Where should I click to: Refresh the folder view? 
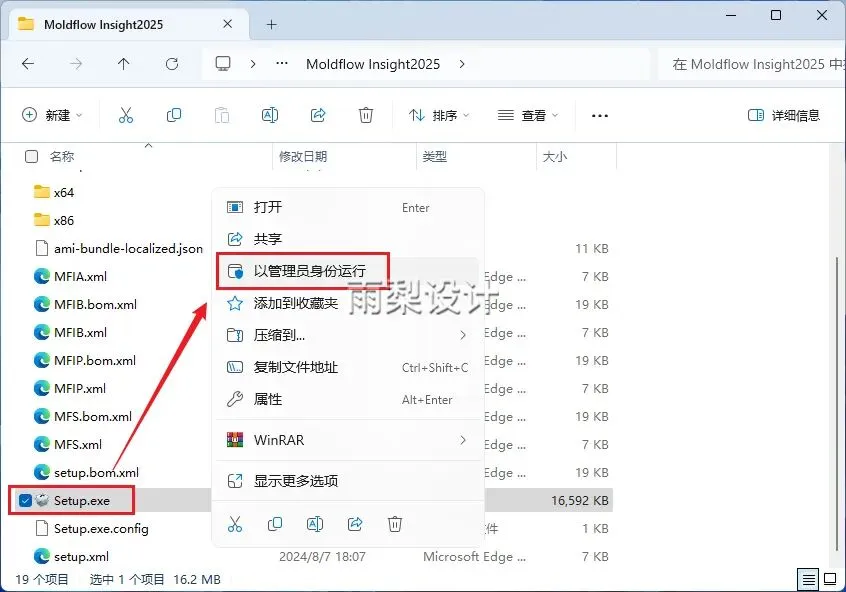(172, 64)
